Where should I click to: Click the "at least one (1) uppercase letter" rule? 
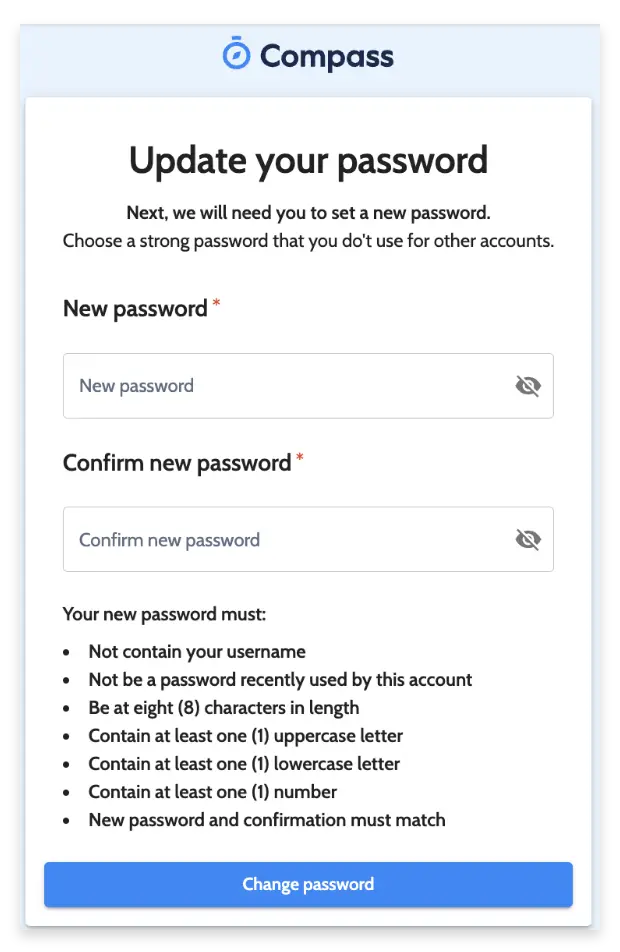coord(245,736)
